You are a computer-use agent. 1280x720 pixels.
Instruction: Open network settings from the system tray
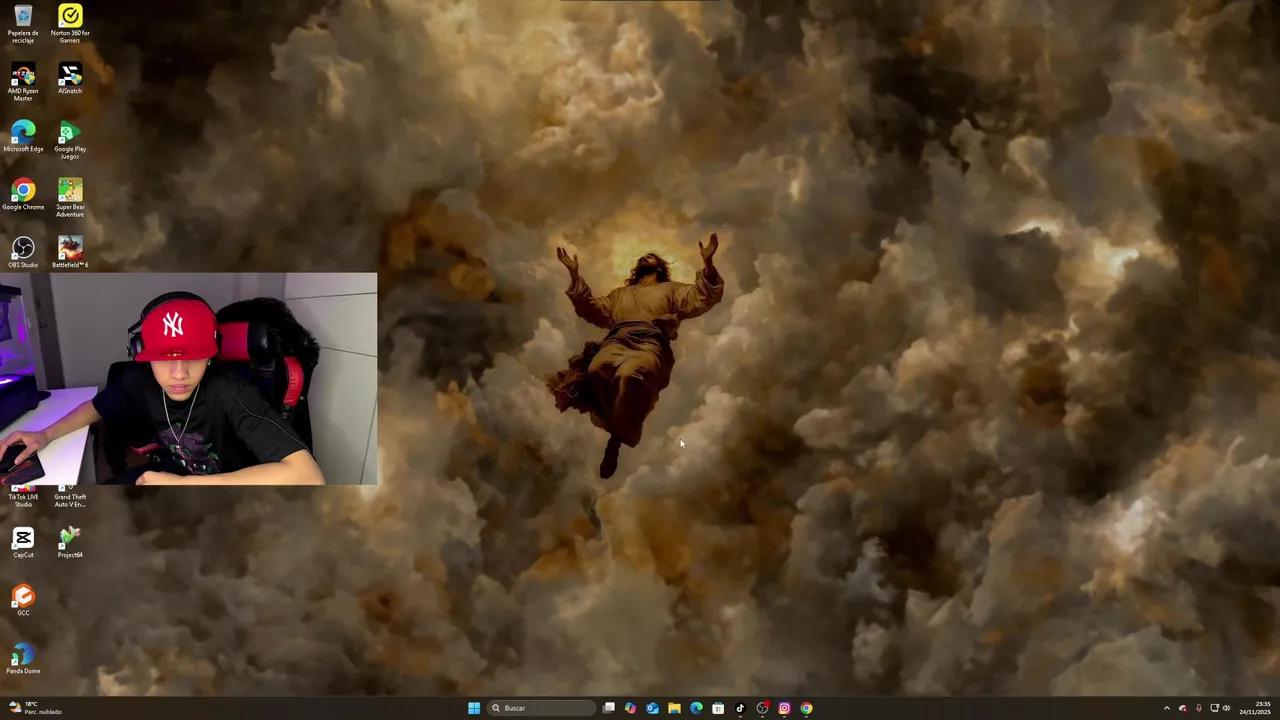(x=1214, y=708)
